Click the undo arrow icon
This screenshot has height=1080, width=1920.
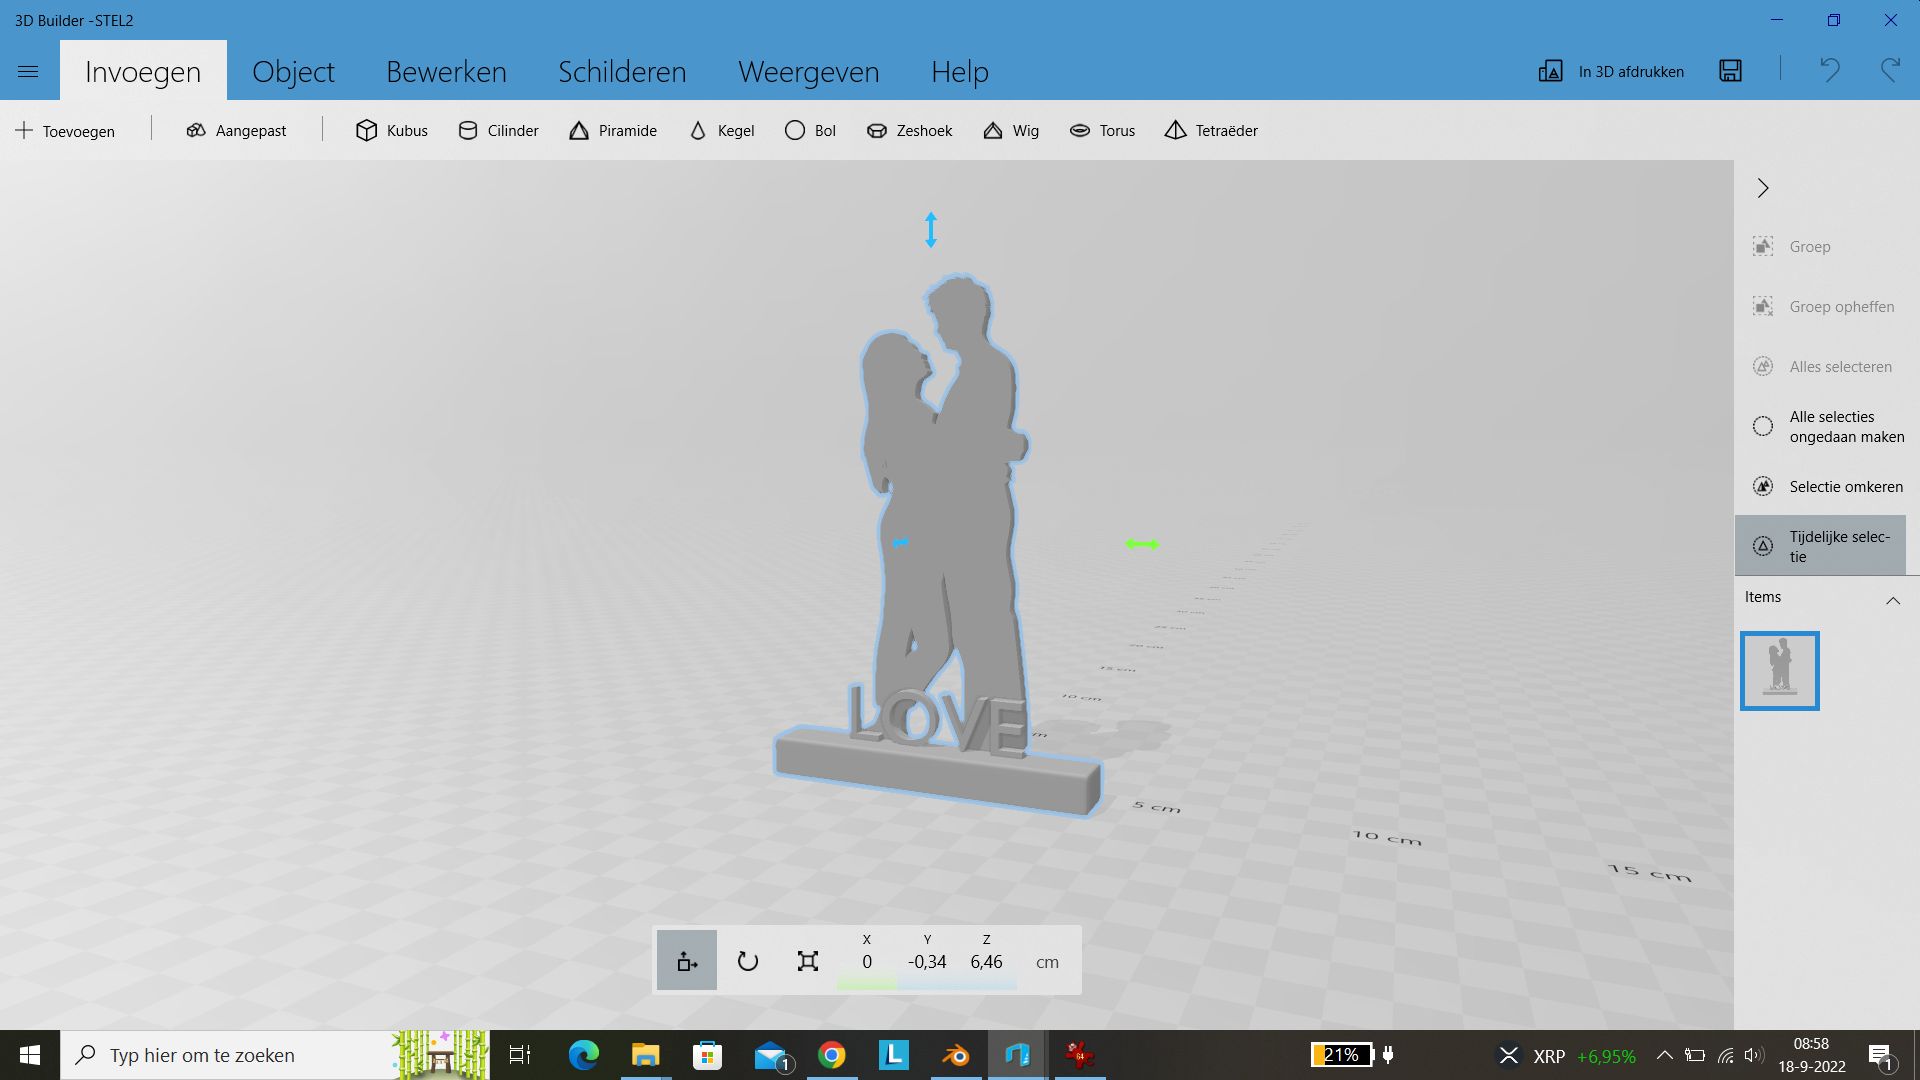click(1830, 71)
